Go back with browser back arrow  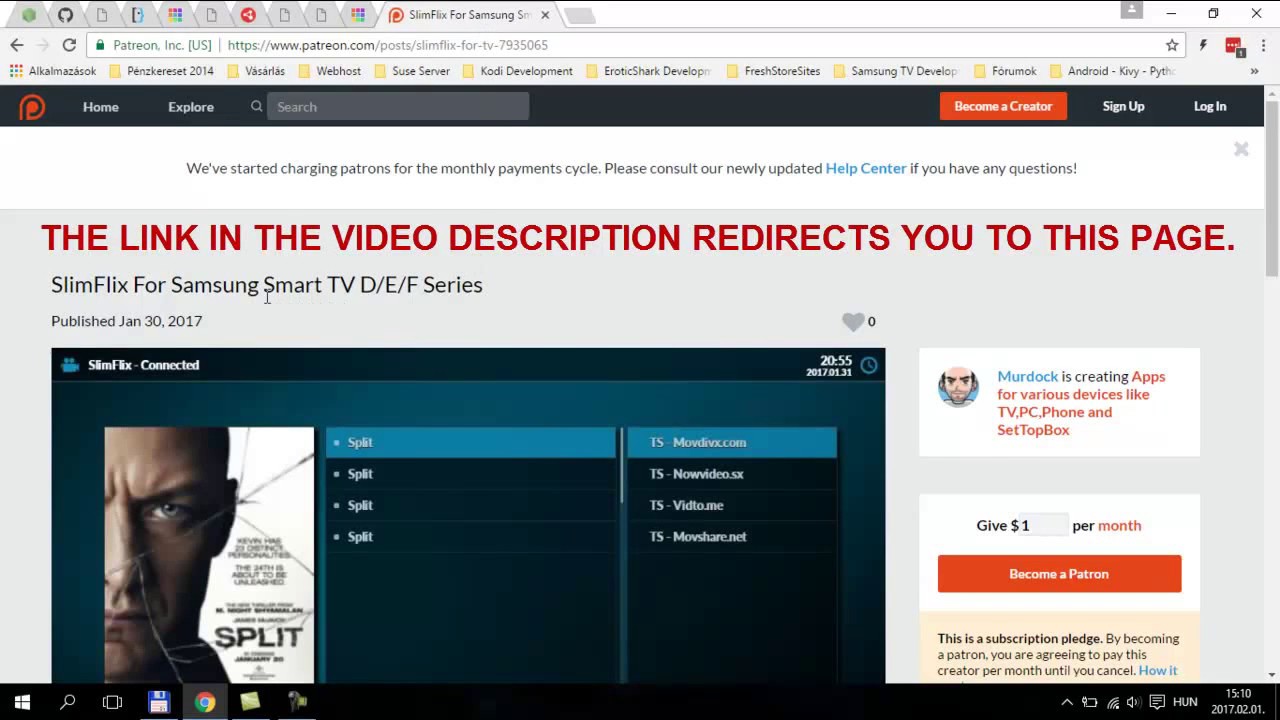click(x=17, y=45)
